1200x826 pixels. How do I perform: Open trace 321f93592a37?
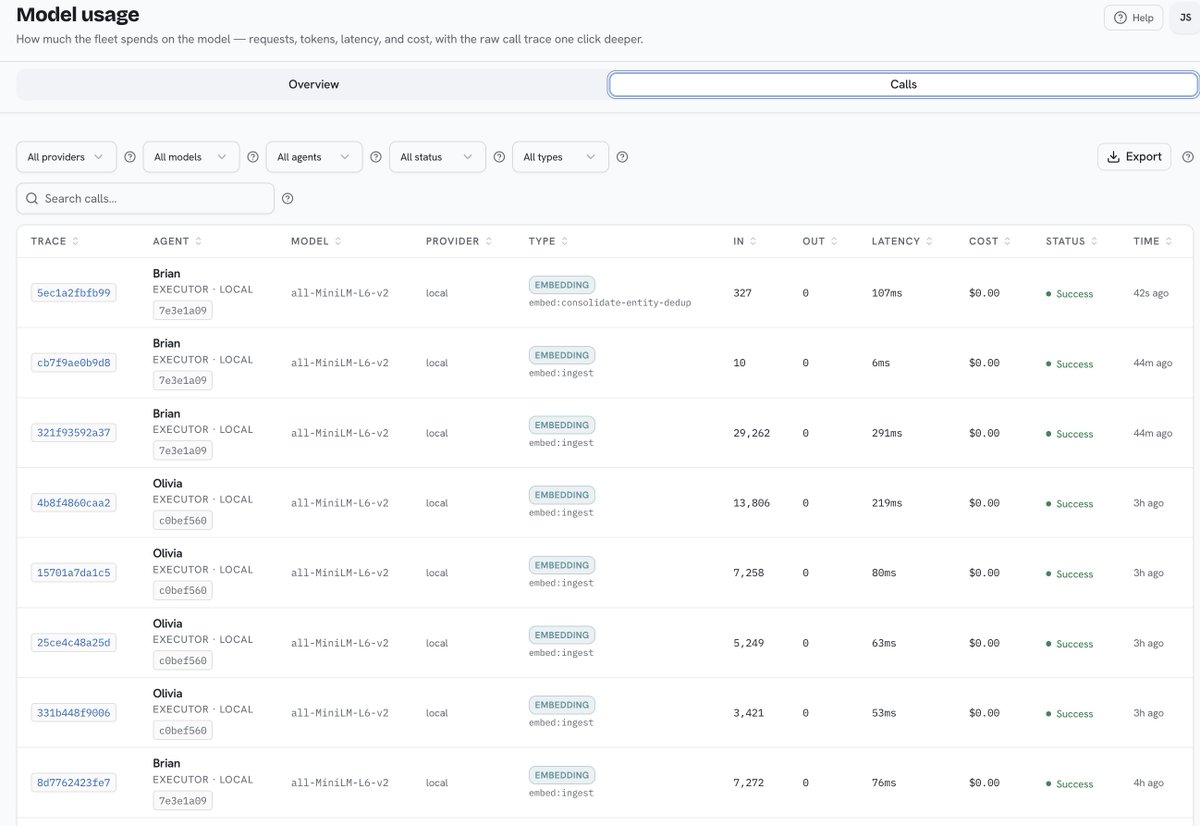tap(74, 433)
